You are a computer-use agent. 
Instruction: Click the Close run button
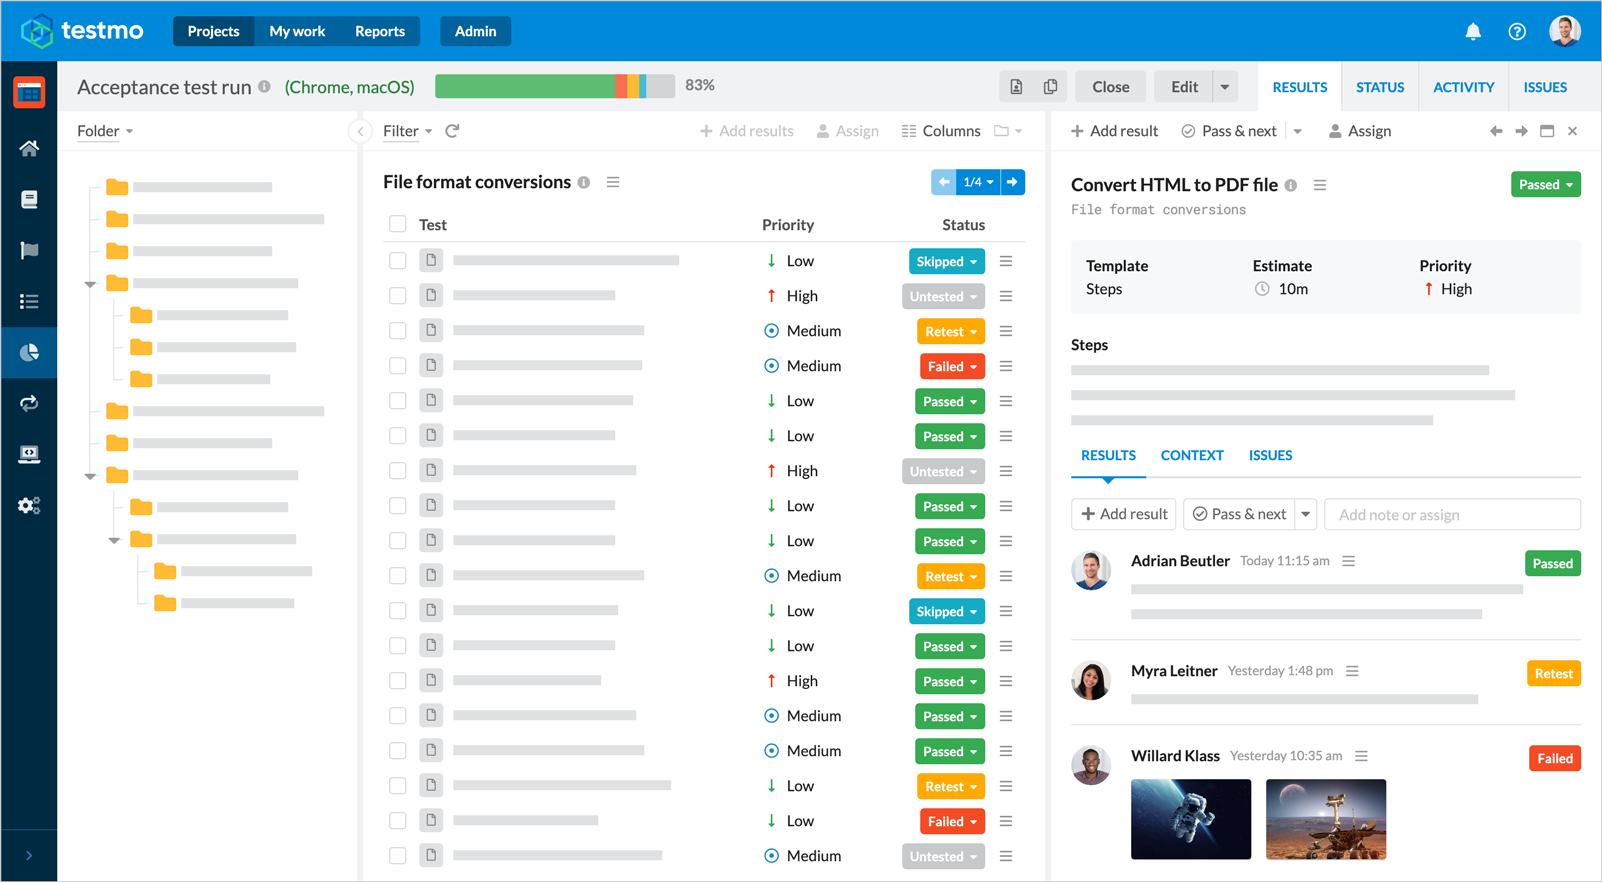(x=1111, y=87)
